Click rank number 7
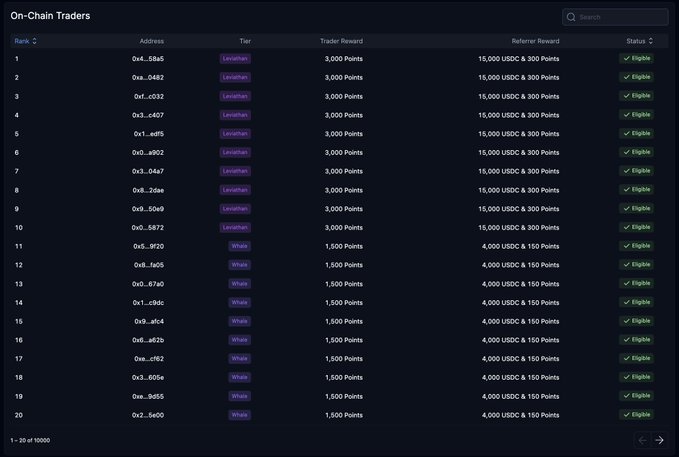Viewport: 679px width, 457px height. click(16, 171)
